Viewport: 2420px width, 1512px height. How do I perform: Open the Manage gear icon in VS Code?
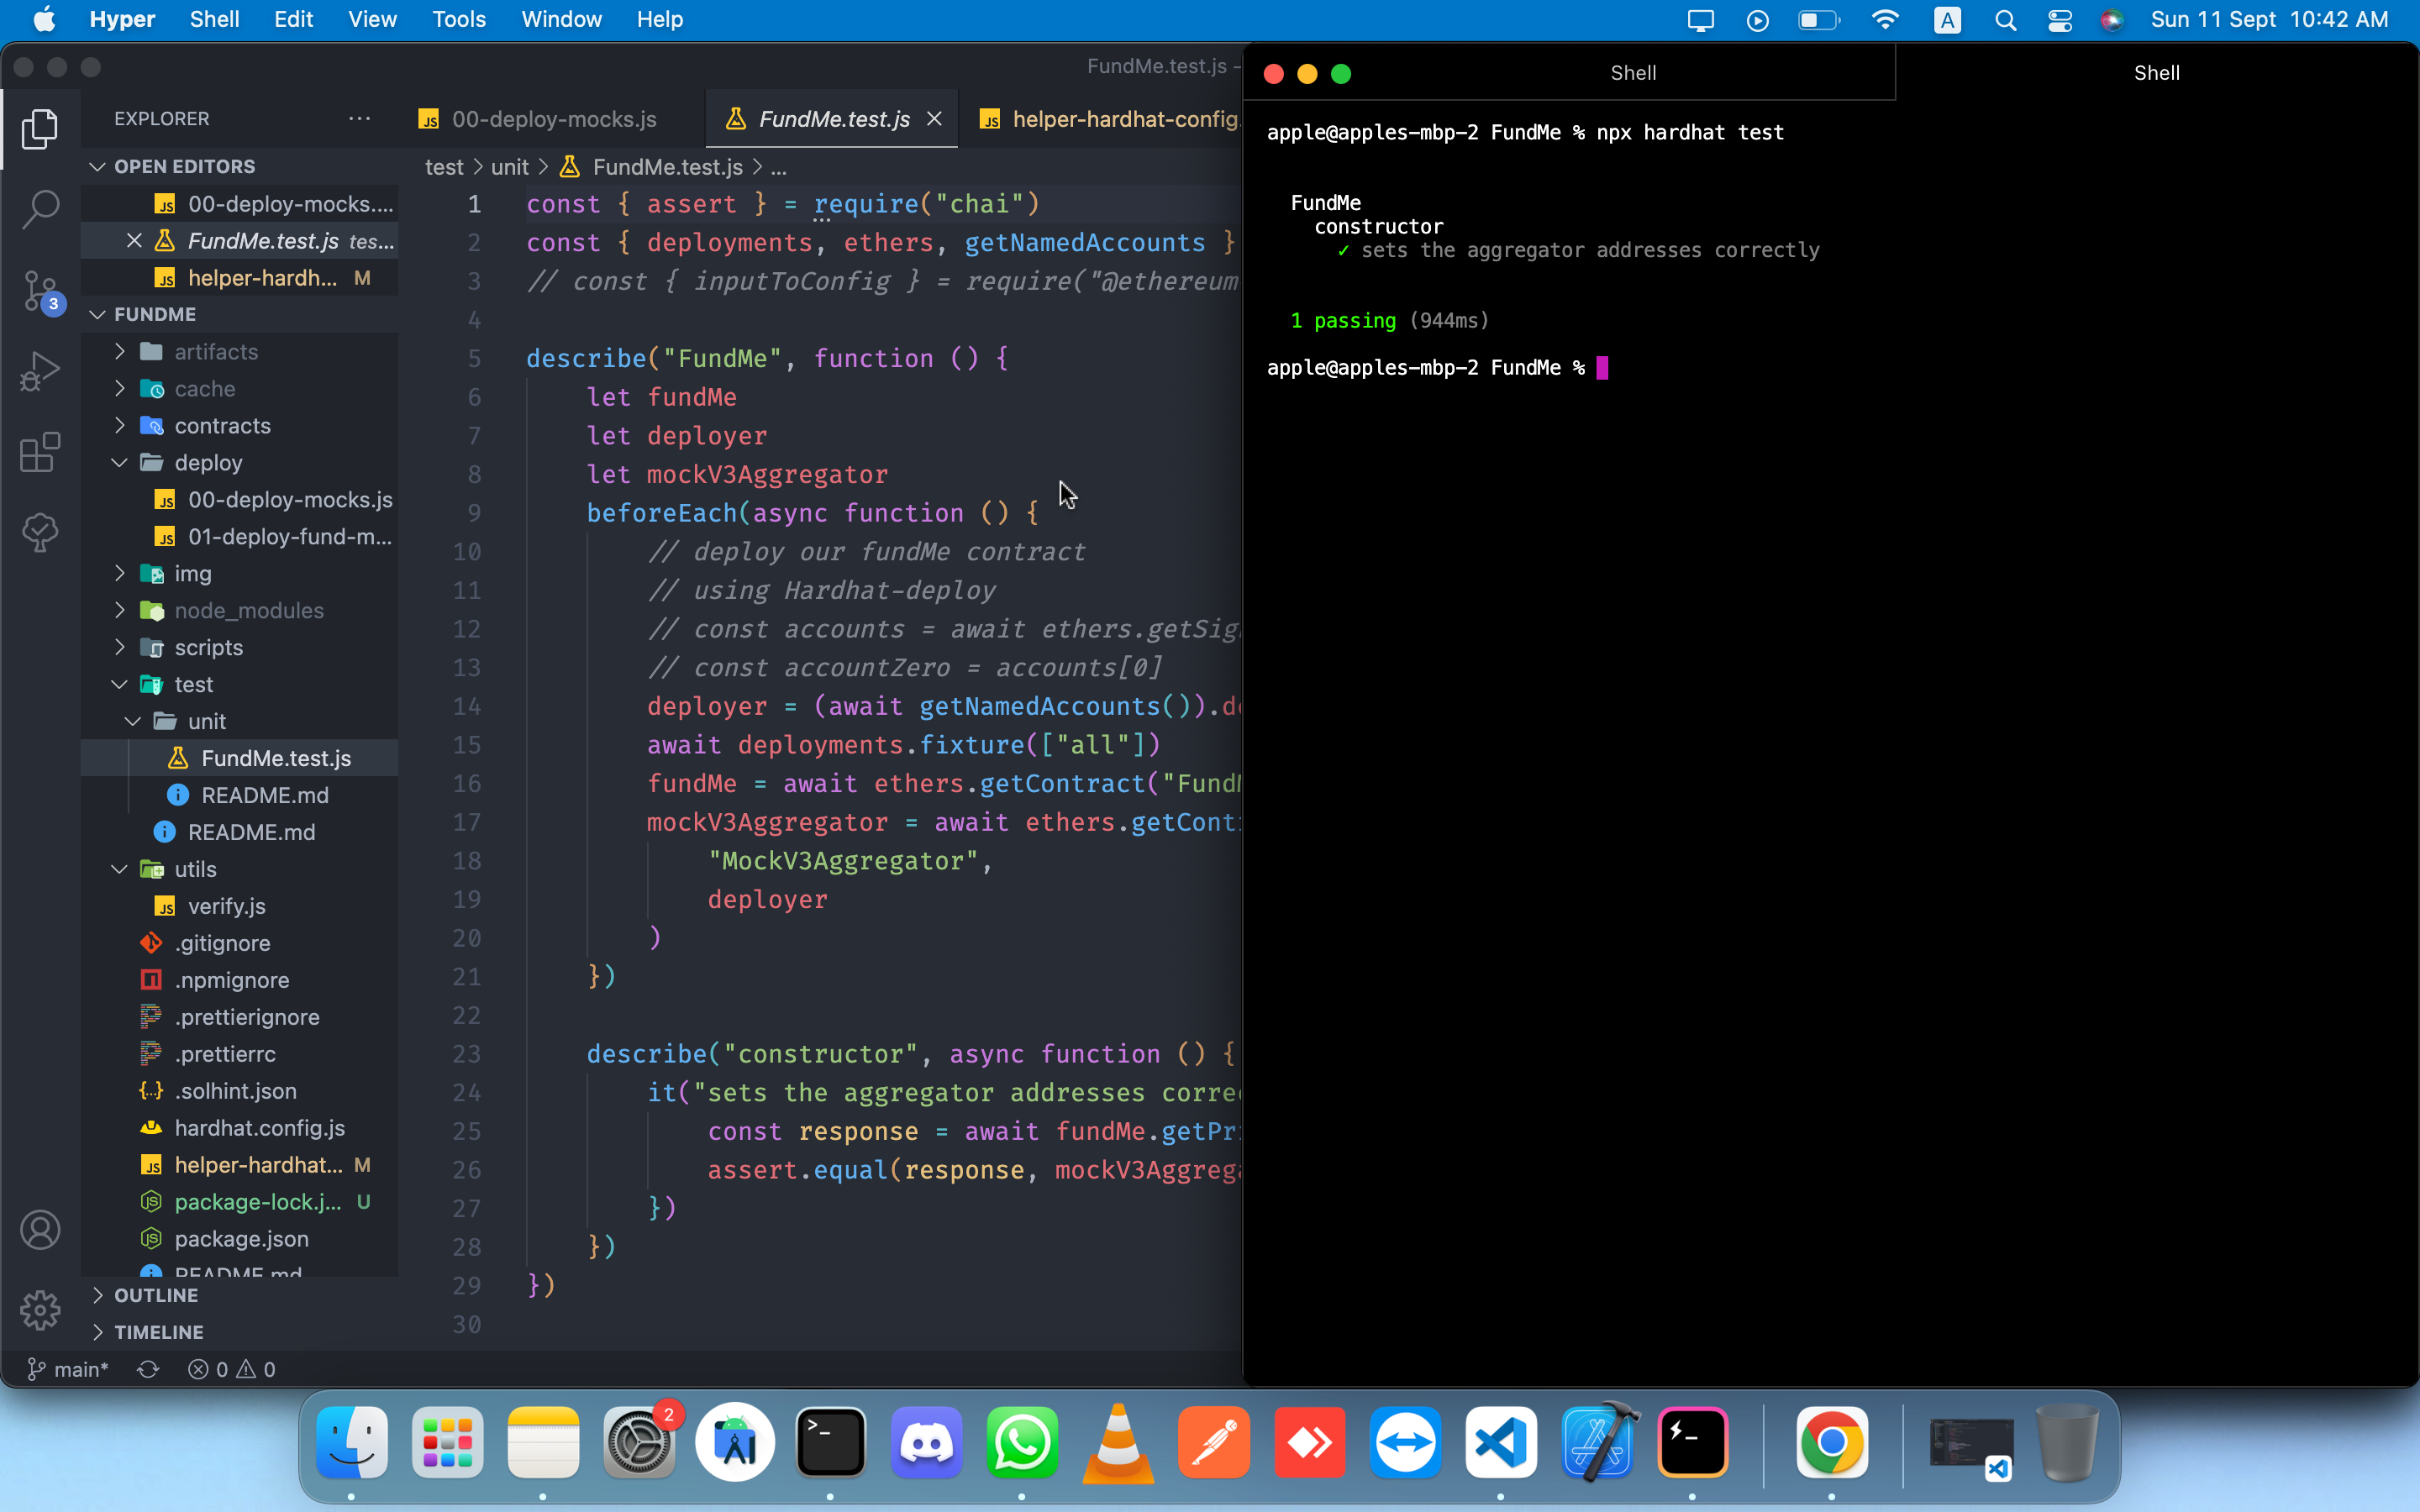(40, 1310)
